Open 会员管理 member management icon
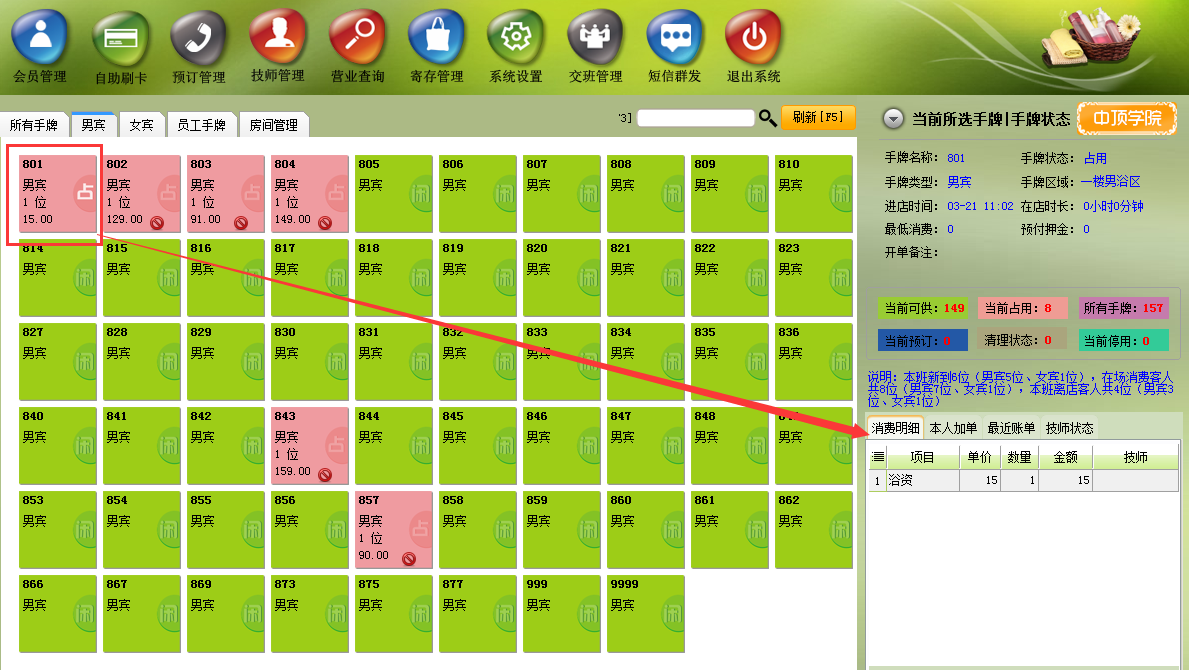Viewport: 1189px width, 670px height. [39, 37]
